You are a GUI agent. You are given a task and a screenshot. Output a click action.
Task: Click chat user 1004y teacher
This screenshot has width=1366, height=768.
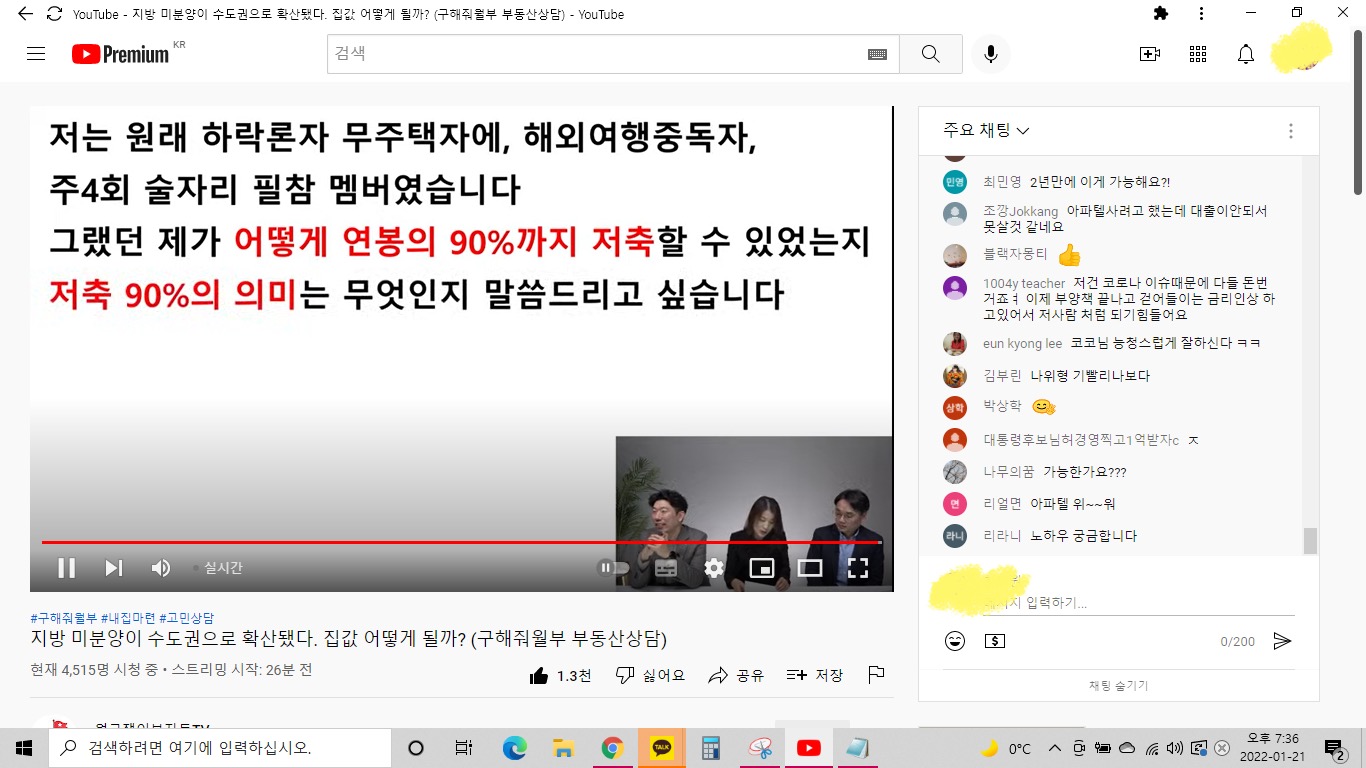point(1024,284)
